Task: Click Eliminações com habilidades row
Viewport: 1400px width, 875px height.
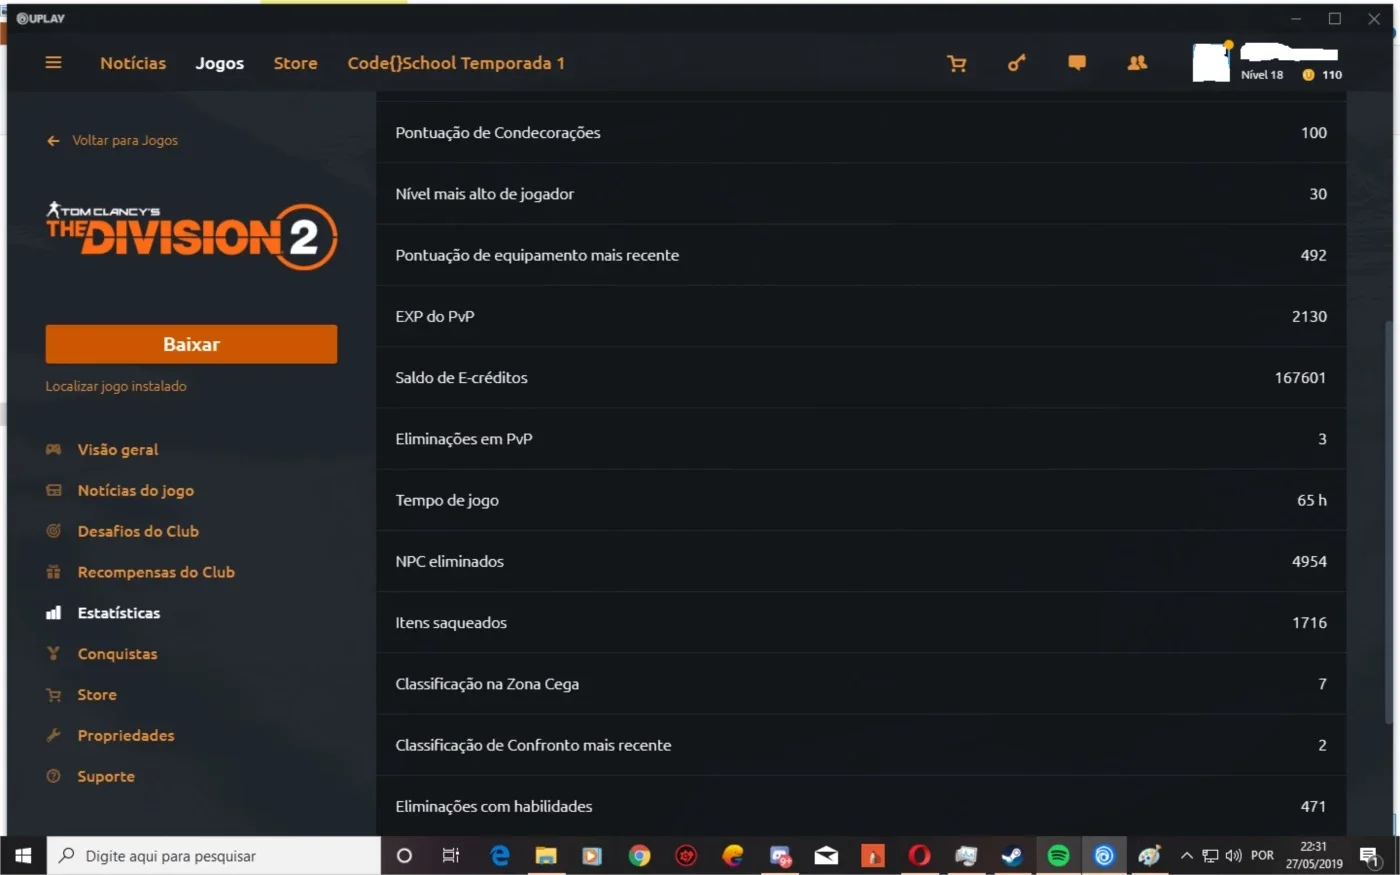Action: (861, 806)
